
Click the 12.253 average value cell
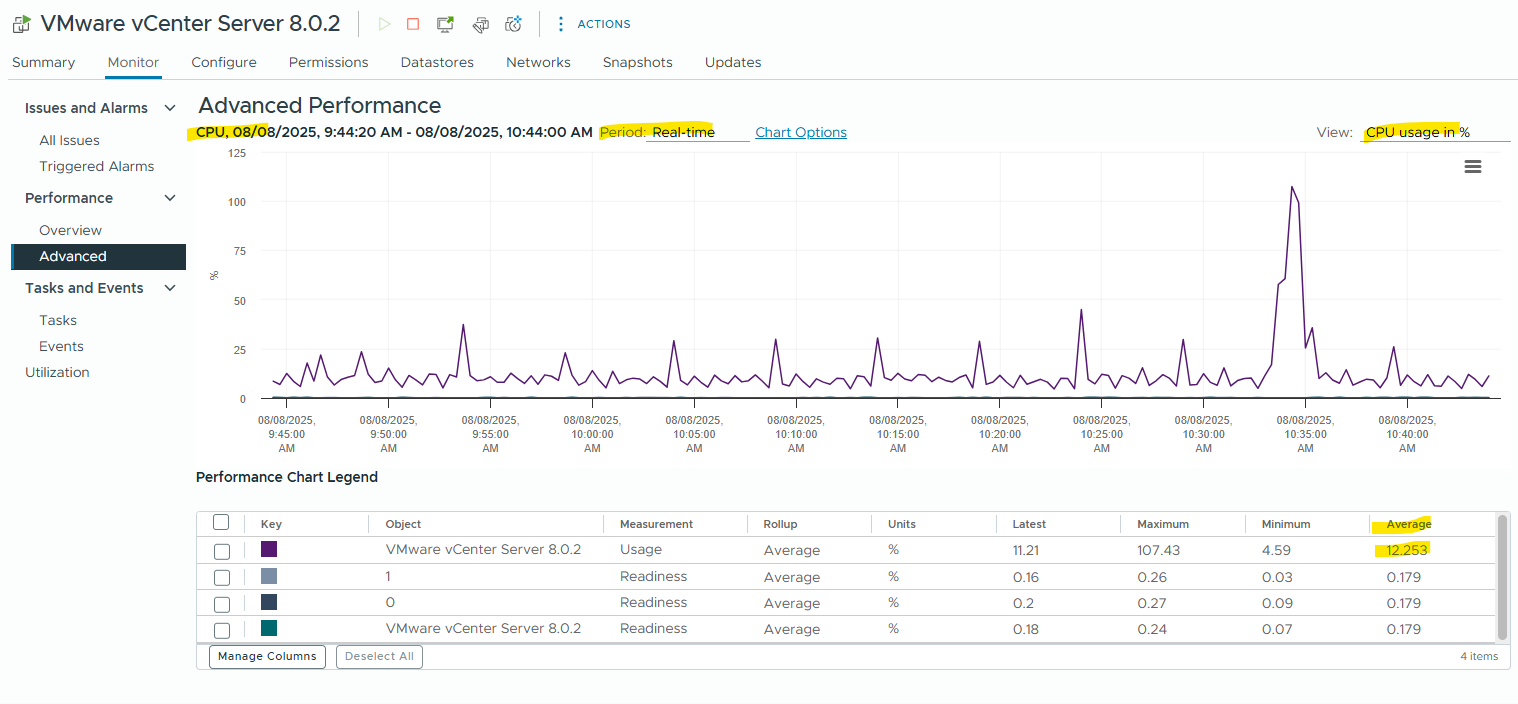(x=1407, y=550)
